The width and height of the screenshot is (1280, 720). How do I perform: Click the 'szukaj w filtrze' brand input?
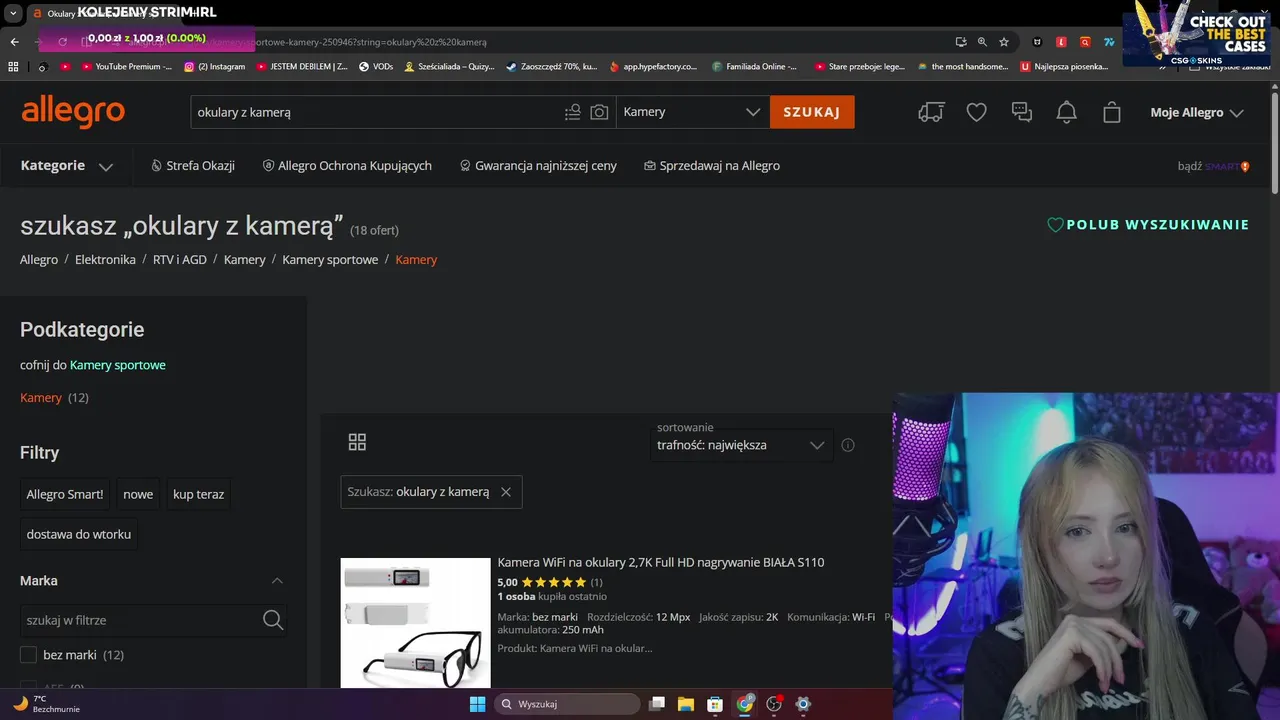(140, 620)
